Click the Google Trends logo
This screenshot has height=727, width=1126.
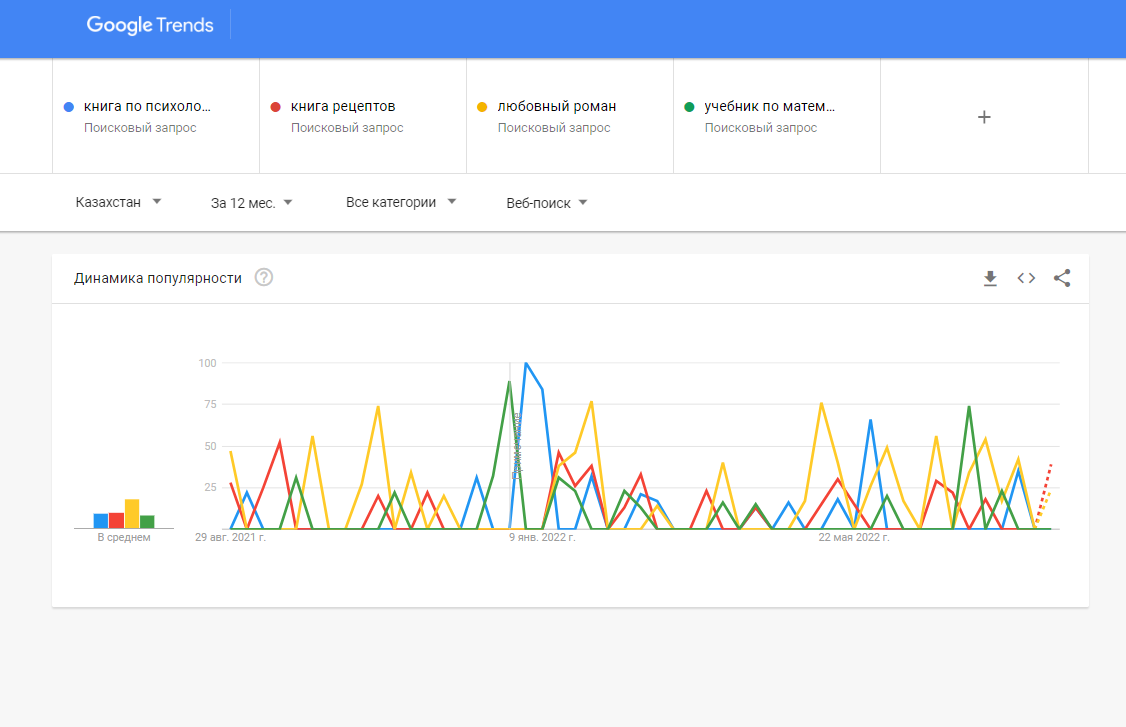pyautogui.click(x=150, y=25)
